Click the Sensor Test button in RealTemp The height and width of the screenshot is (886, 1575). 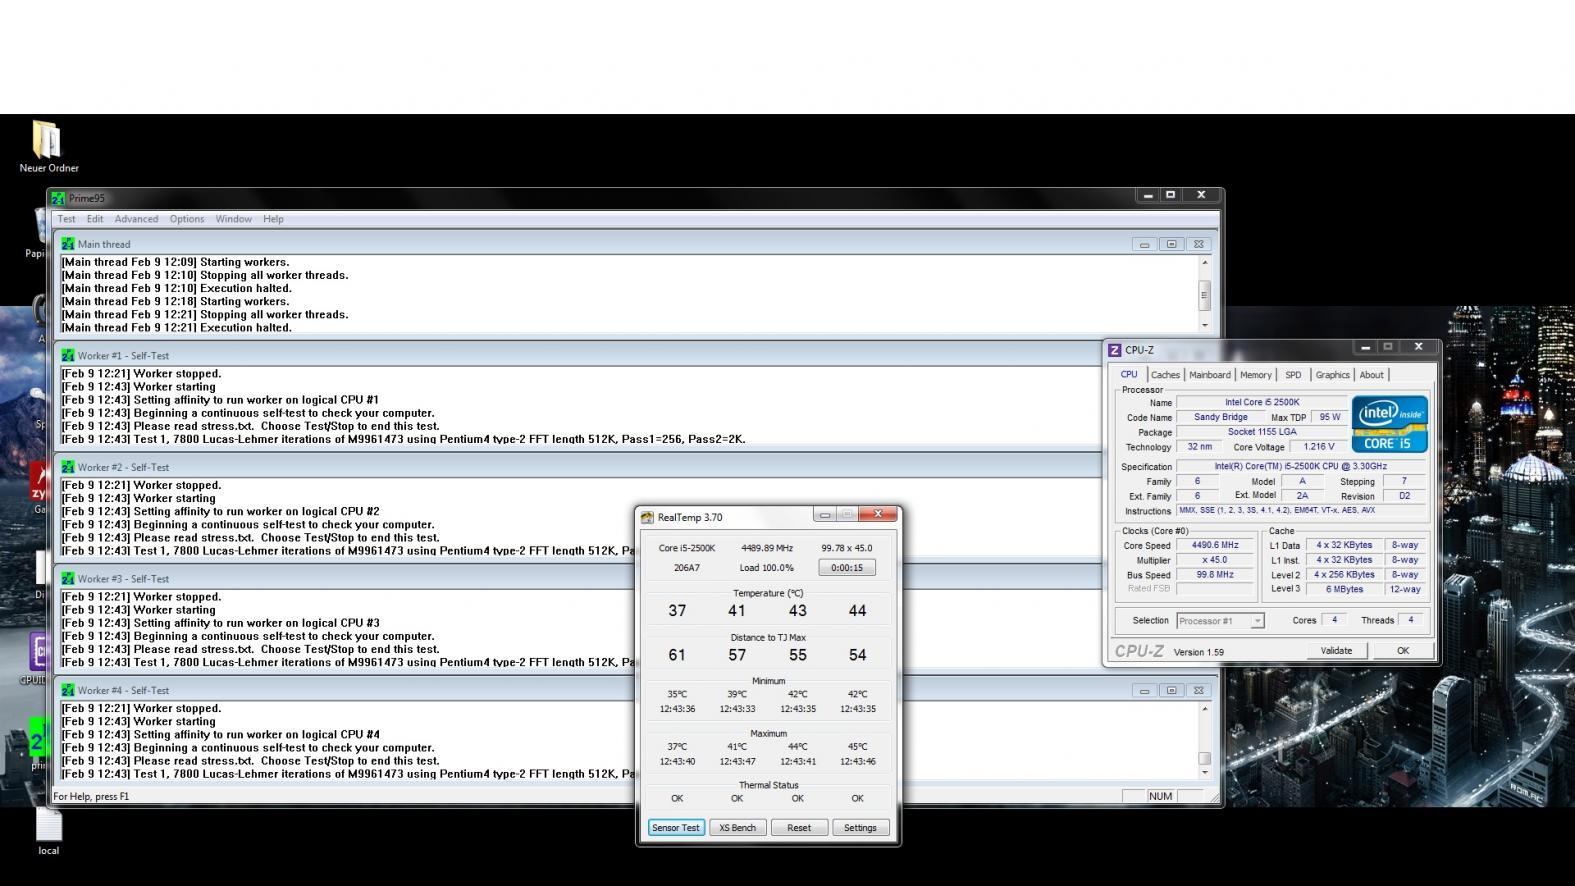676,828
